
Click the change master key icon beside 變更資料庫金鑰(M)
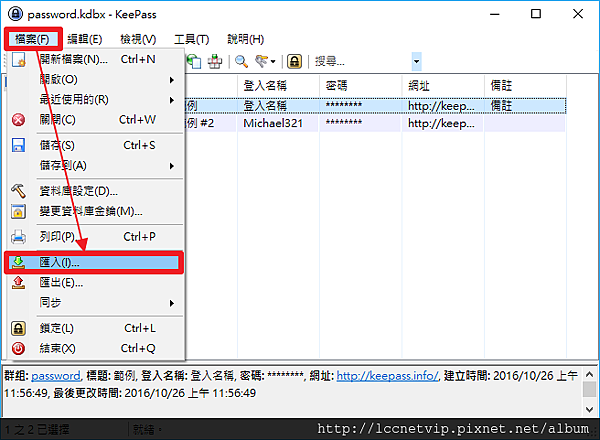[x=18, y=211]
